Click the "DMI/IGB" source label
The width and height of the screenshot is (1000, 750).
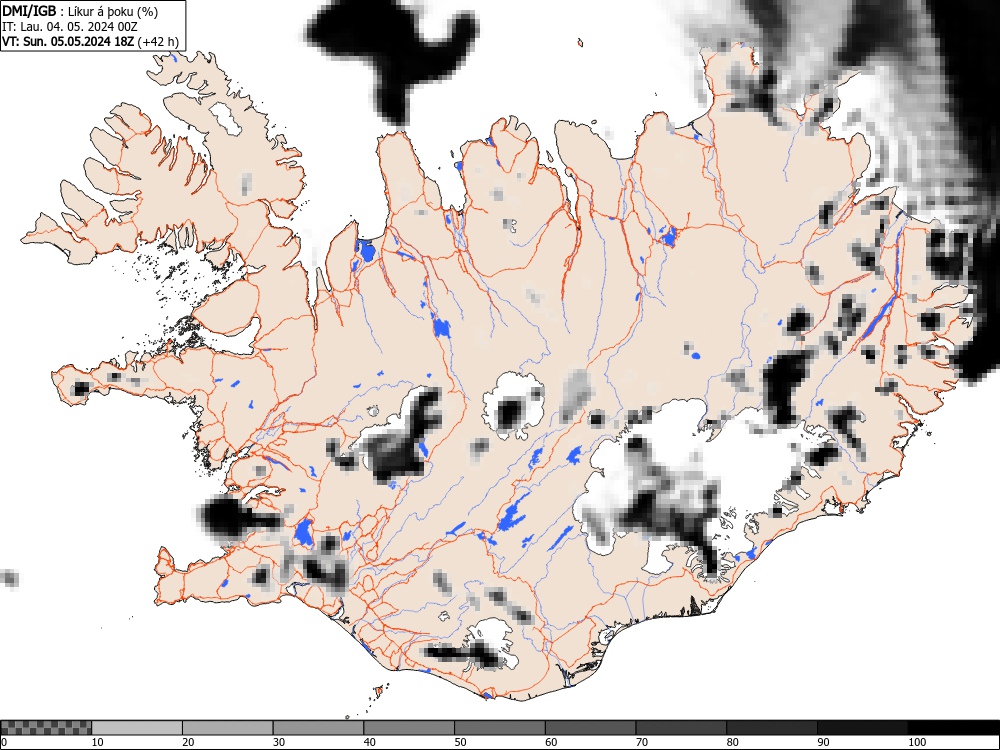click(x=29, y=11)
